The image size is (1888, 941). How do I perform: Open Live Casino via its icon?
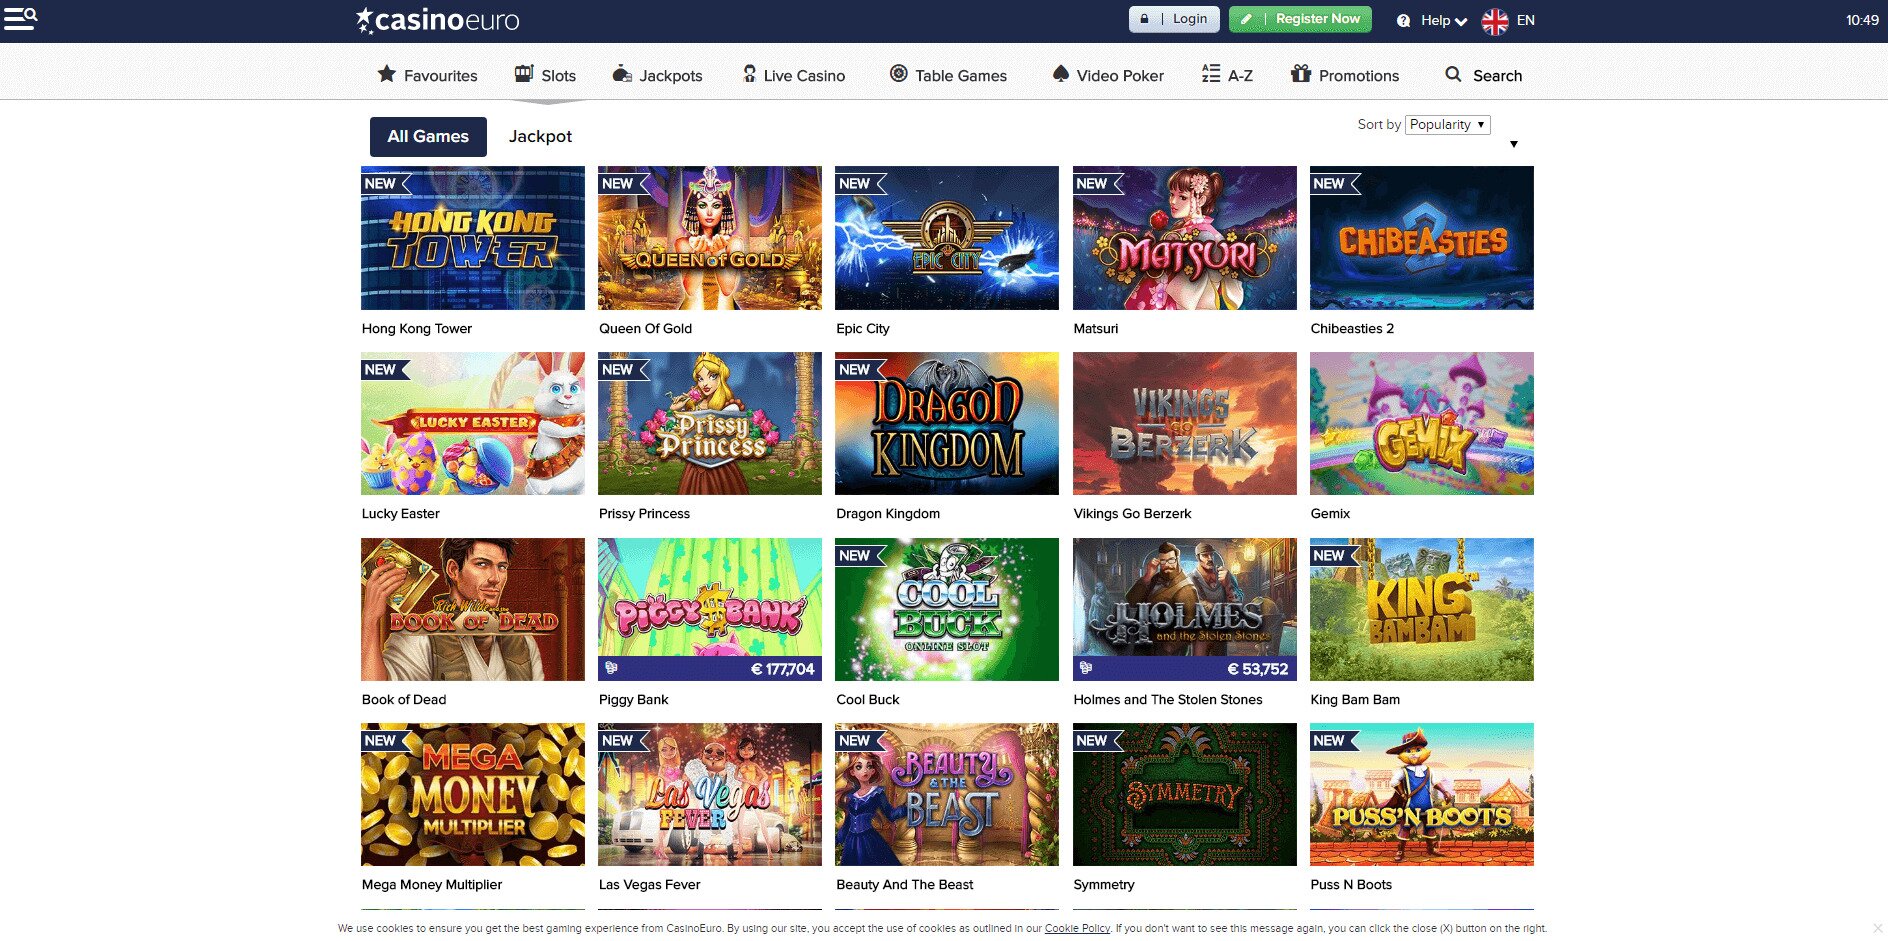pyautogui.click(x=748, y=73)
